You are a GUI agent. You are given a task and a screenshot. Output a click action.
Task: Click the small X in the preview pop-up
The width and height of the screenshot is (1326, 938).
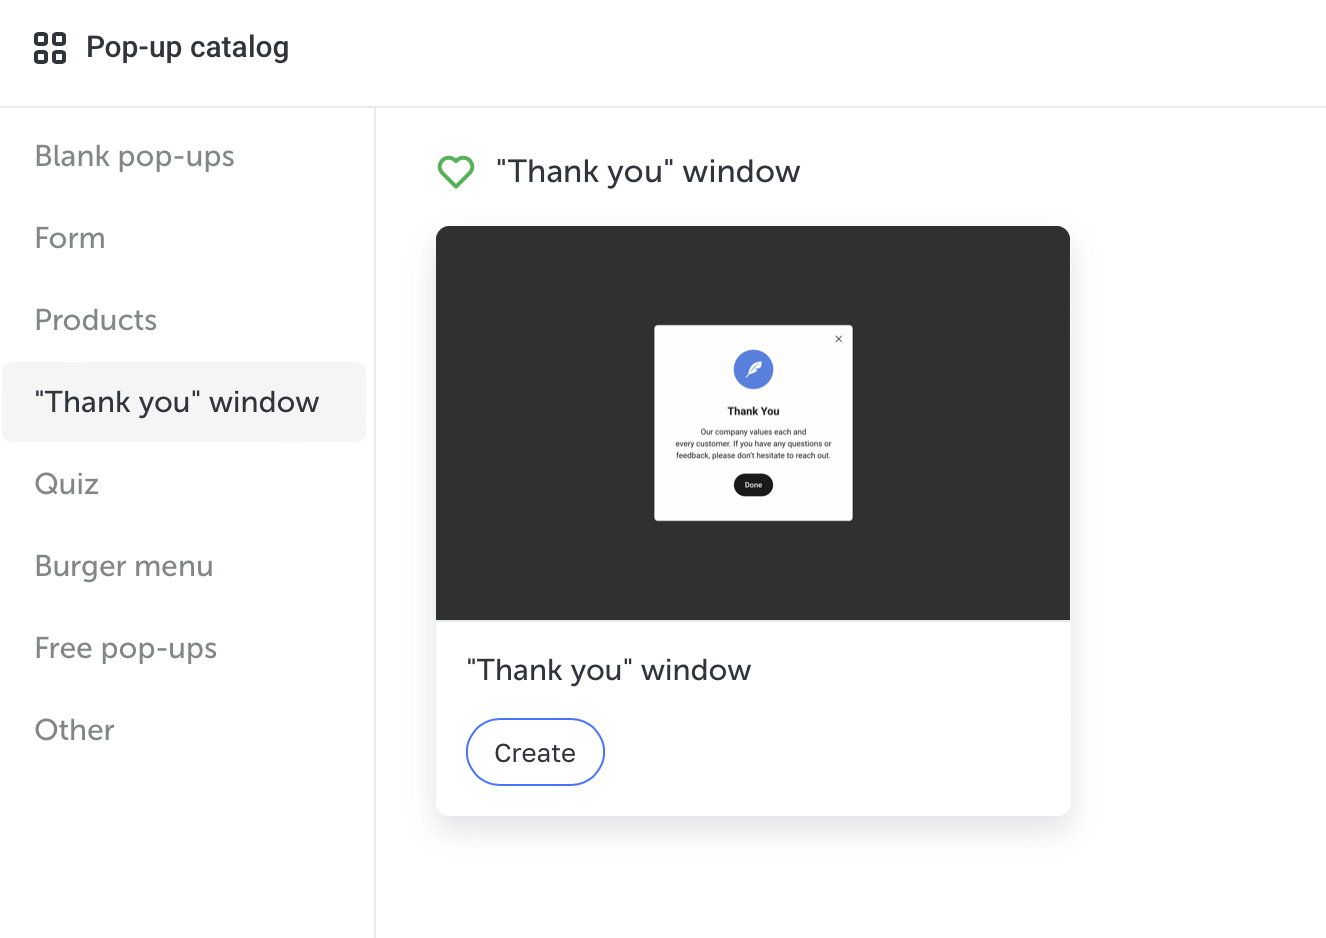839,339
